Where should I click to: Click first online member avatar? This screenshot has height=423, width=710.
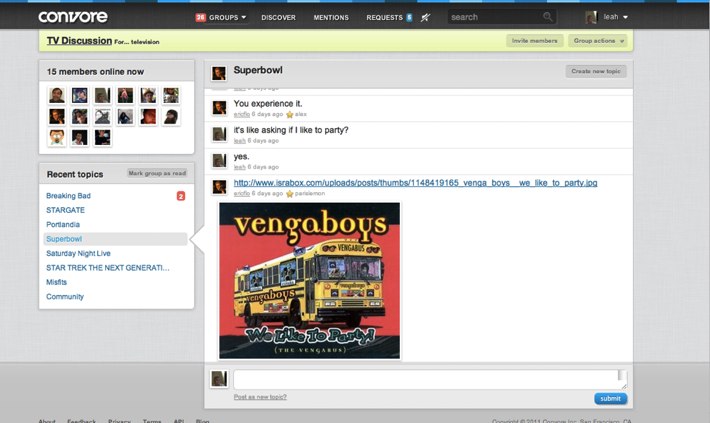pos(57,95)
